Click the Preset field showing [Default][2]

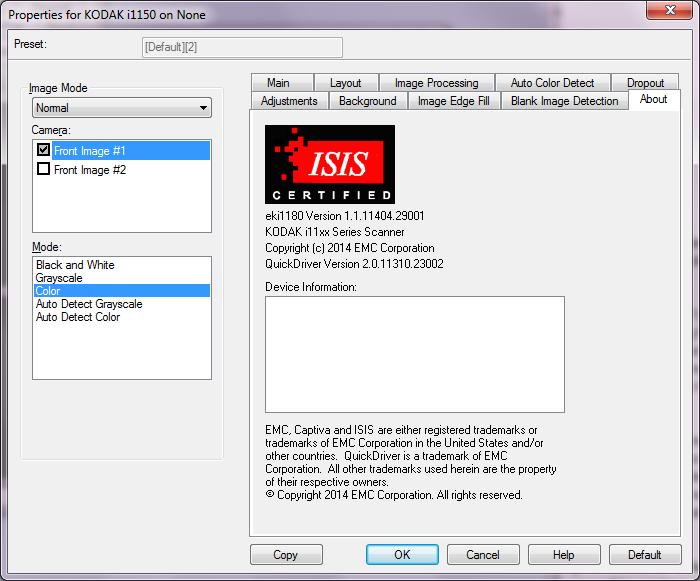click(x=242, y=47)
